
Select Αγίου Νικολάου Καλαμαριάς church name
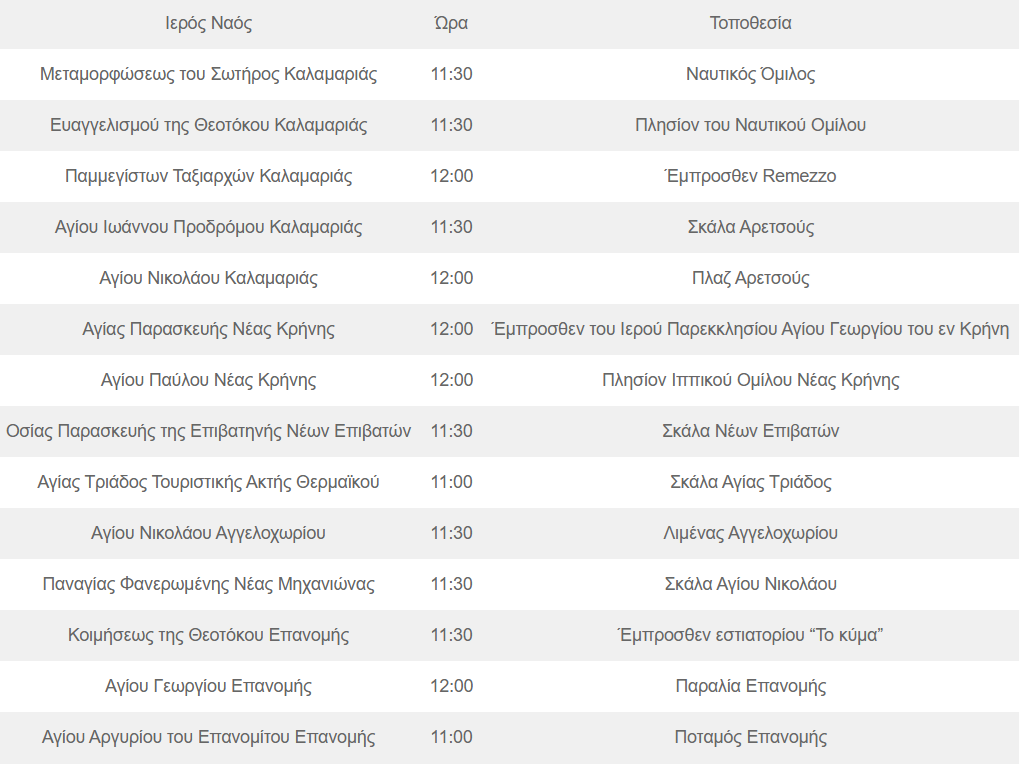point(208,278)
